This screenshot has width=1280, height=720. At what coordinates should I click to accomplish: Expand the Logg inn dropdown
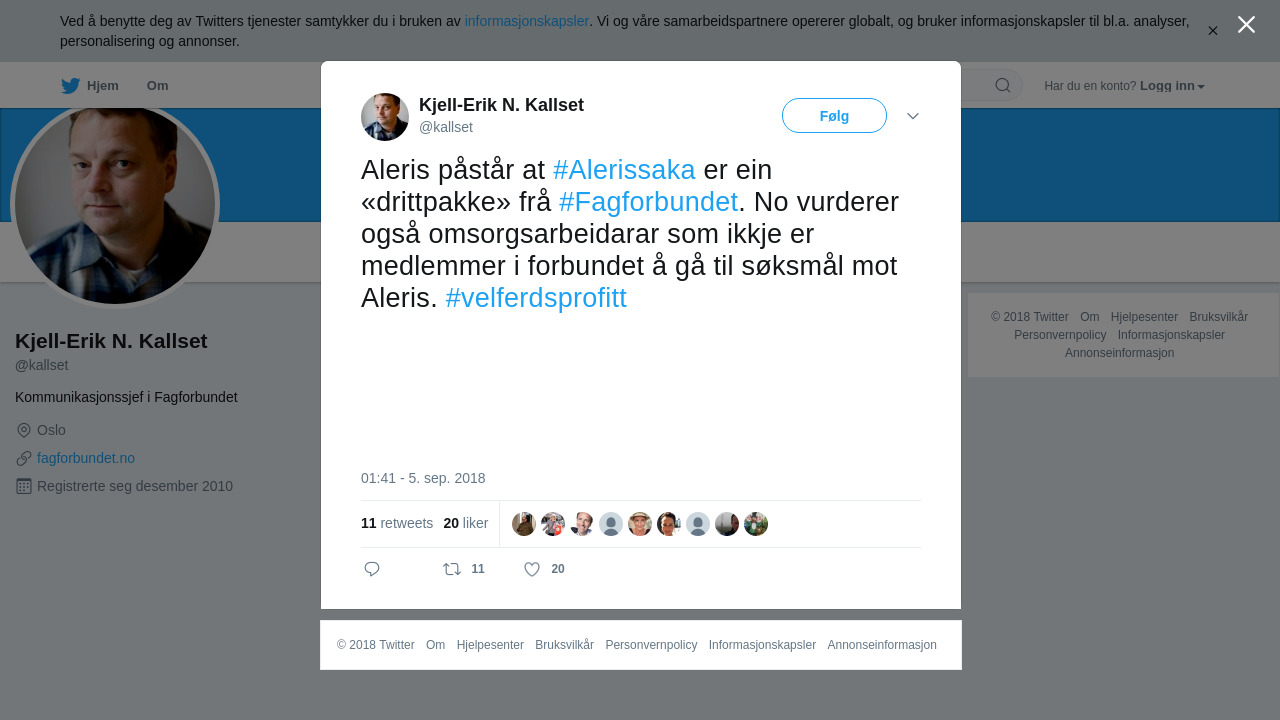[1172, 86]
